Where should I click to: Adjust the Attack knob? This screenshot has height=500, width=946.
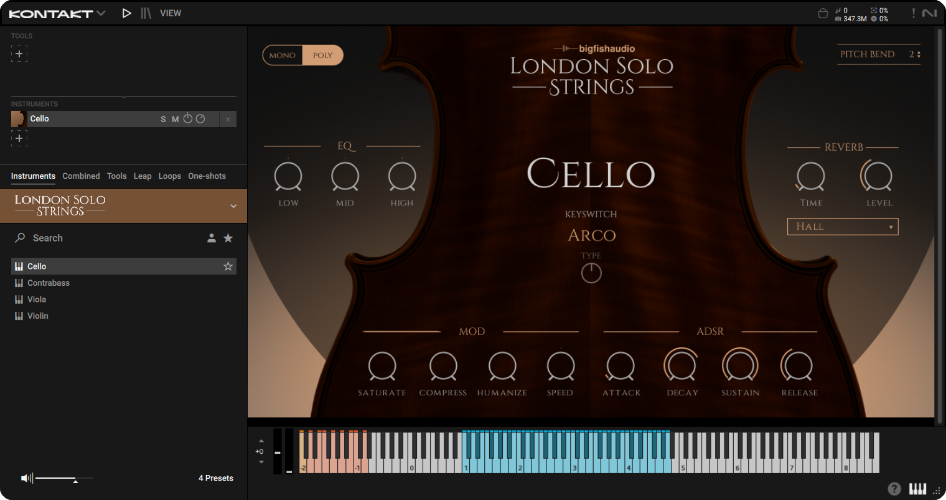[620, 367]
